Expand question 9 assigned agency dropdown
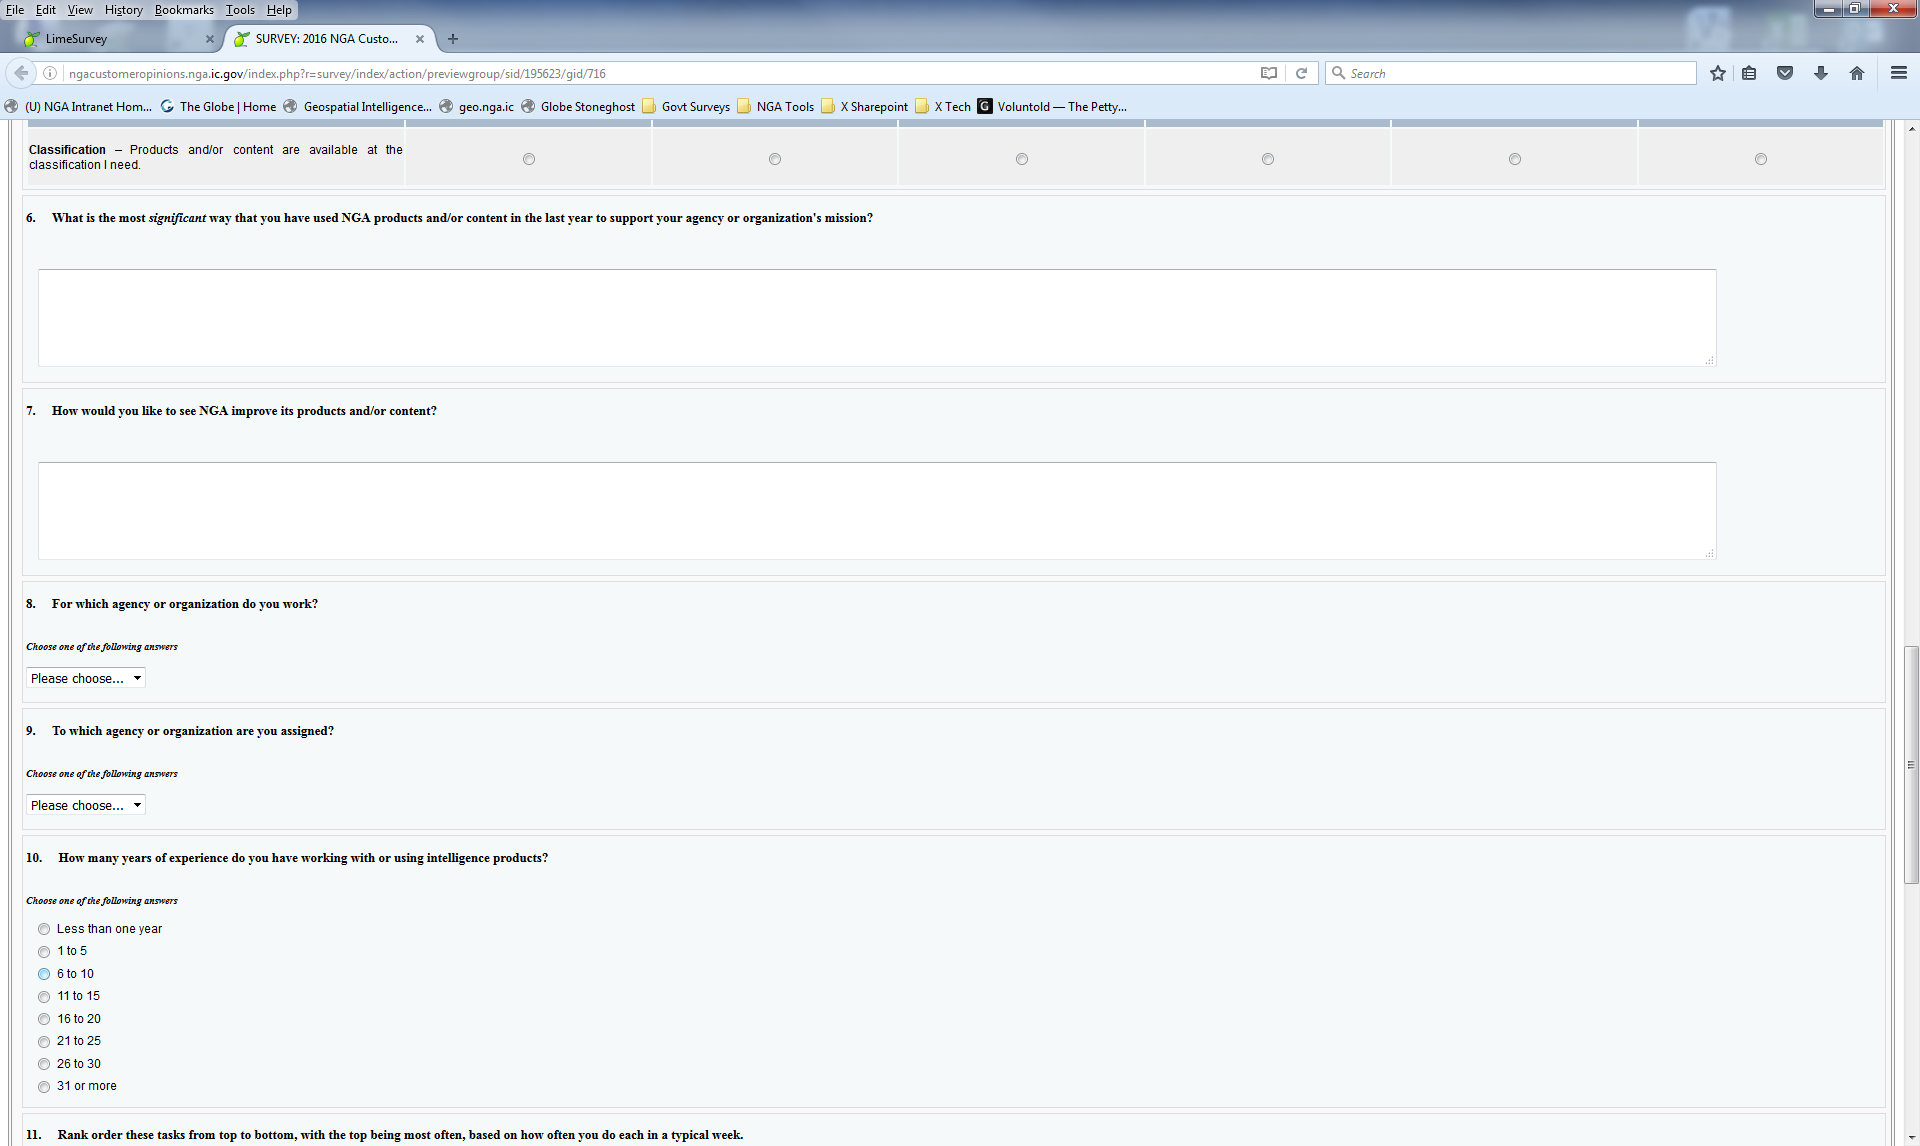 pyautogui.click(x=86, y=805)
